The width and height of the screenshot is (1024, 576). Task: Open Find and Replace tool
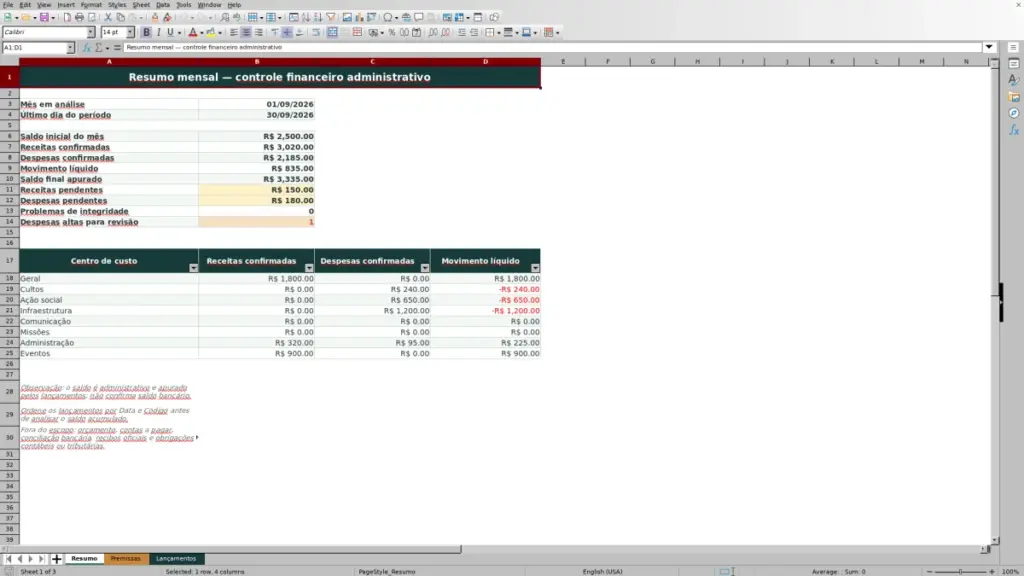click(x=225, y=18)
